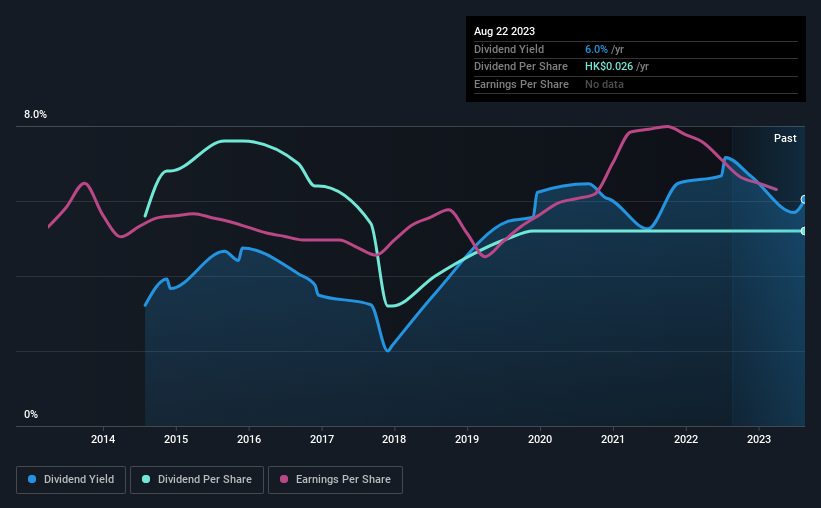
Task: Click the 6.0% Dividend Yield value in tooltip
Action: [596, 49]
